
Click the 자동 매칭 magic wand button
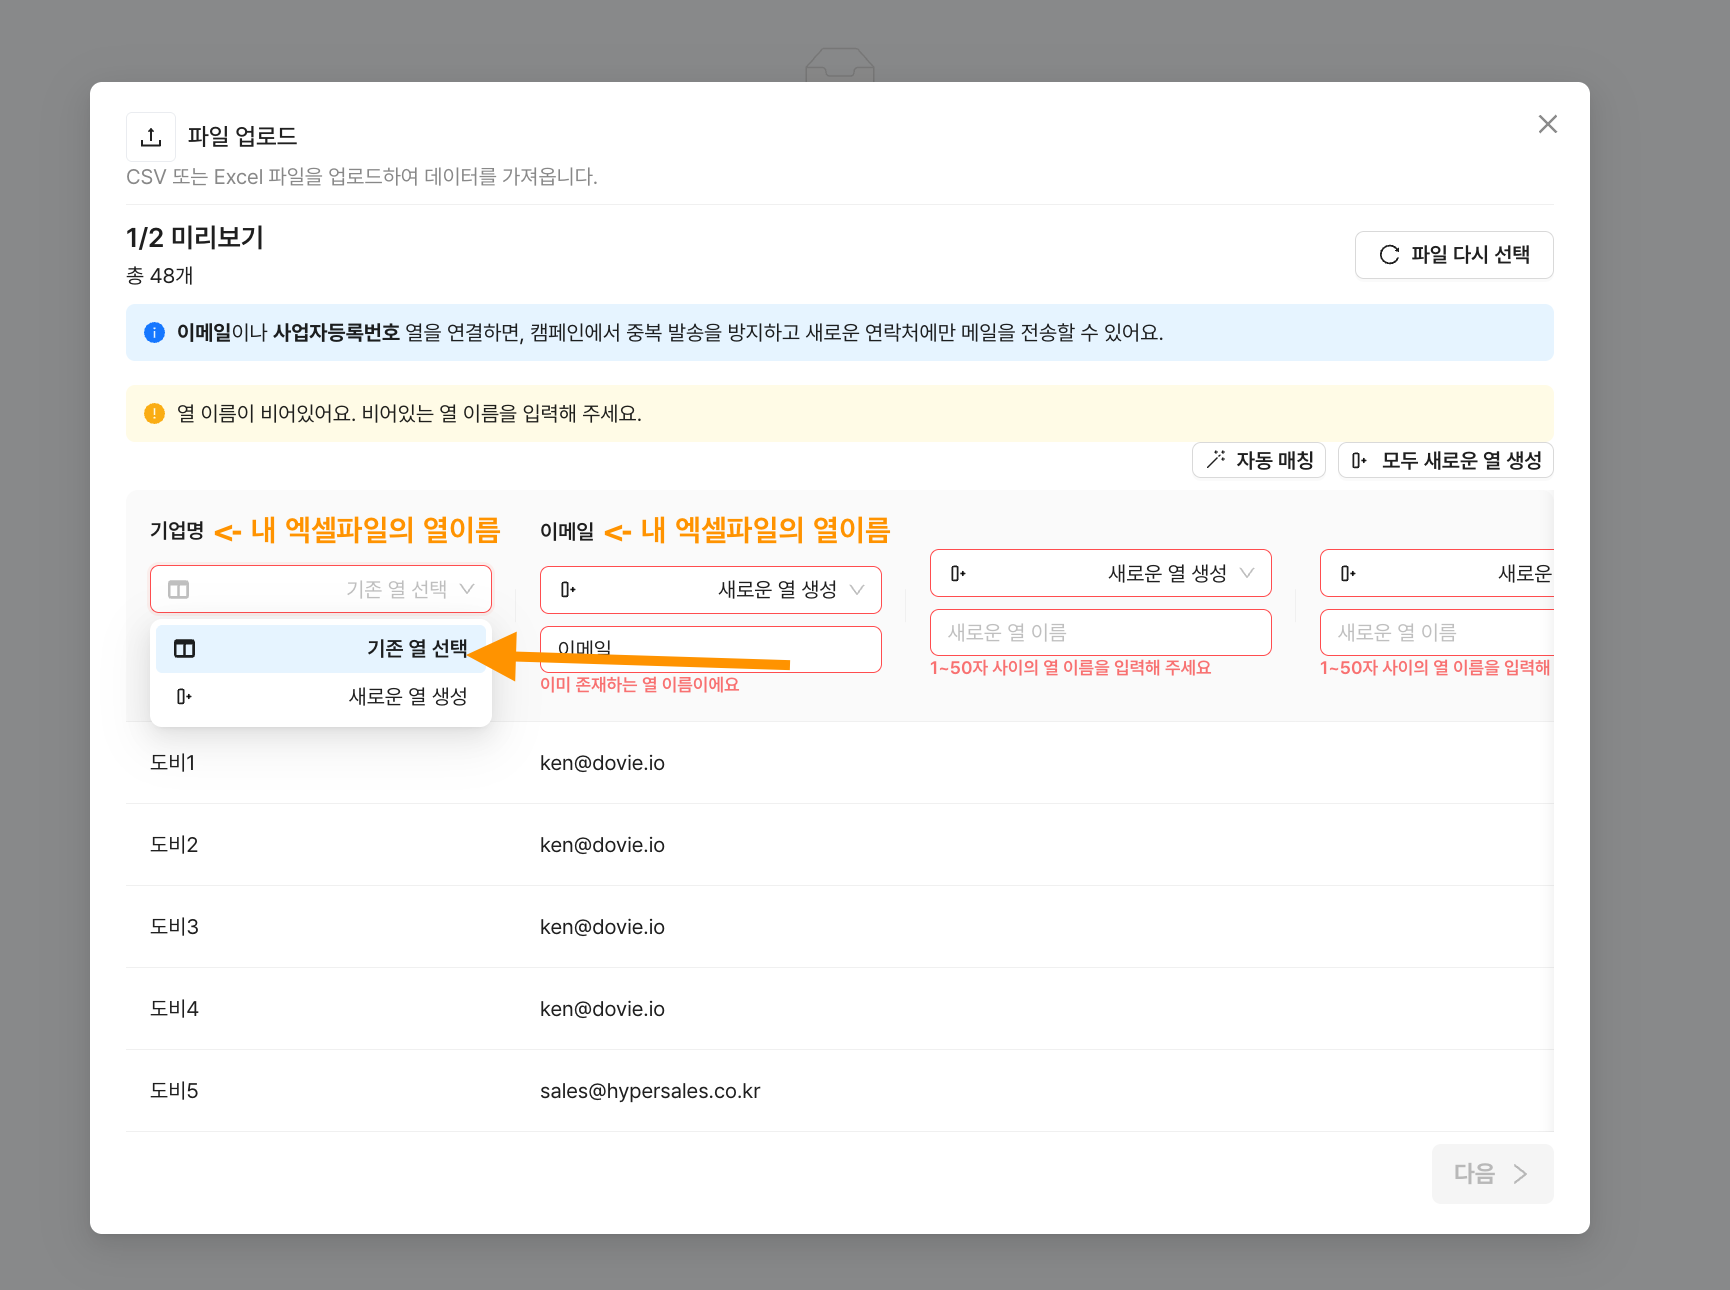[1258, 460]
